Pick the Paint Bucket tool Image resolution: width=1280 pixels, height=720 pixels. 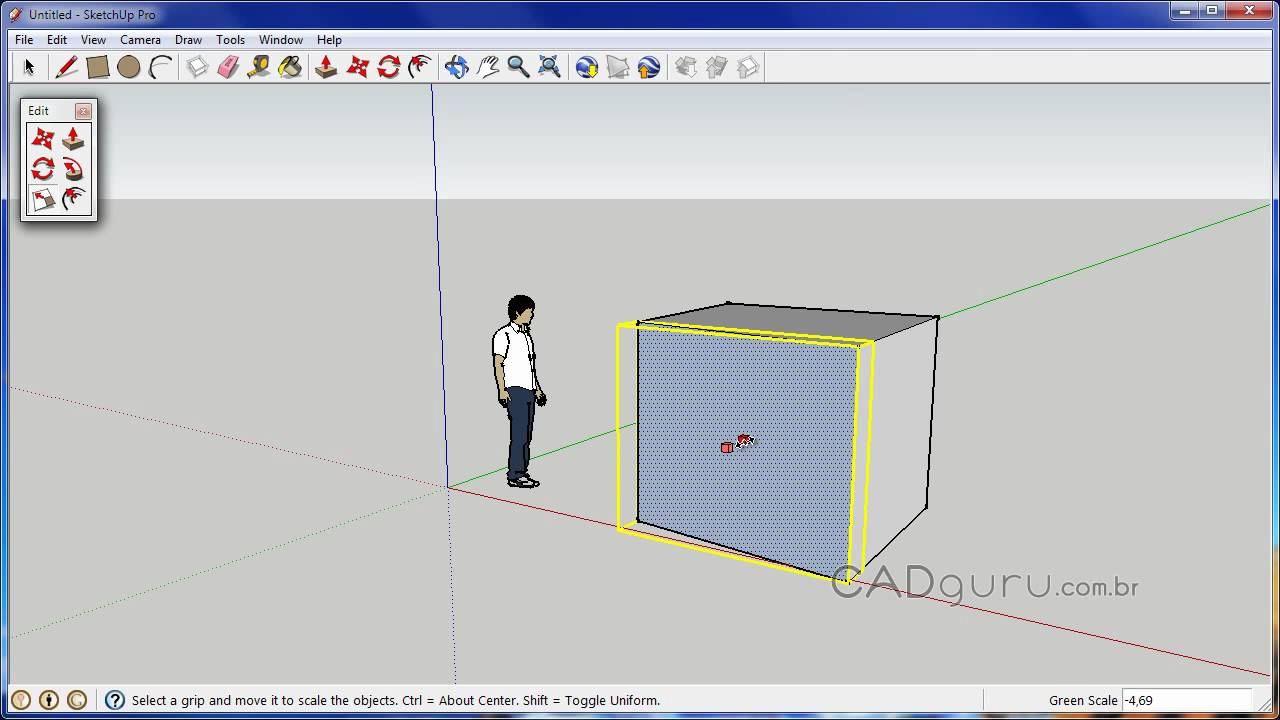(x=290, y=67)
